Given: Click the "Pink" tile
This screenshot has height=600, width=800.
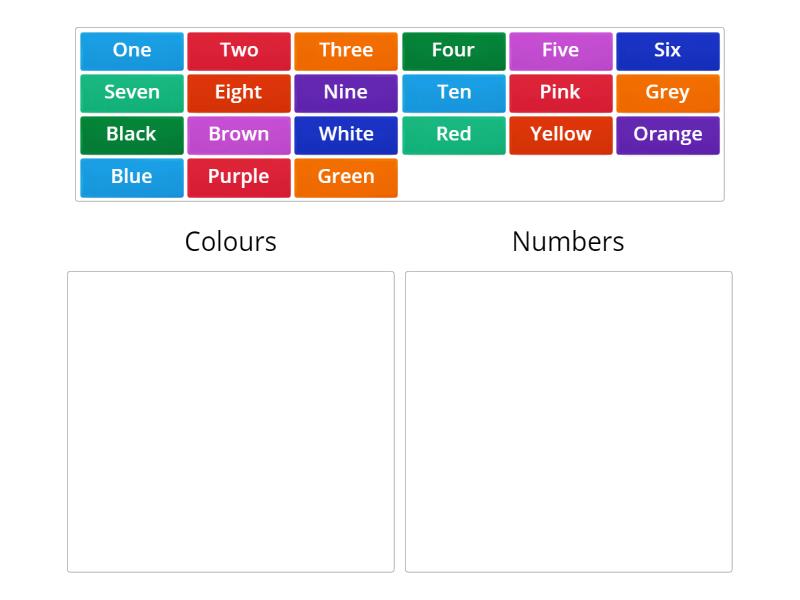Looking at the screenshot, I should coord(561,92).
